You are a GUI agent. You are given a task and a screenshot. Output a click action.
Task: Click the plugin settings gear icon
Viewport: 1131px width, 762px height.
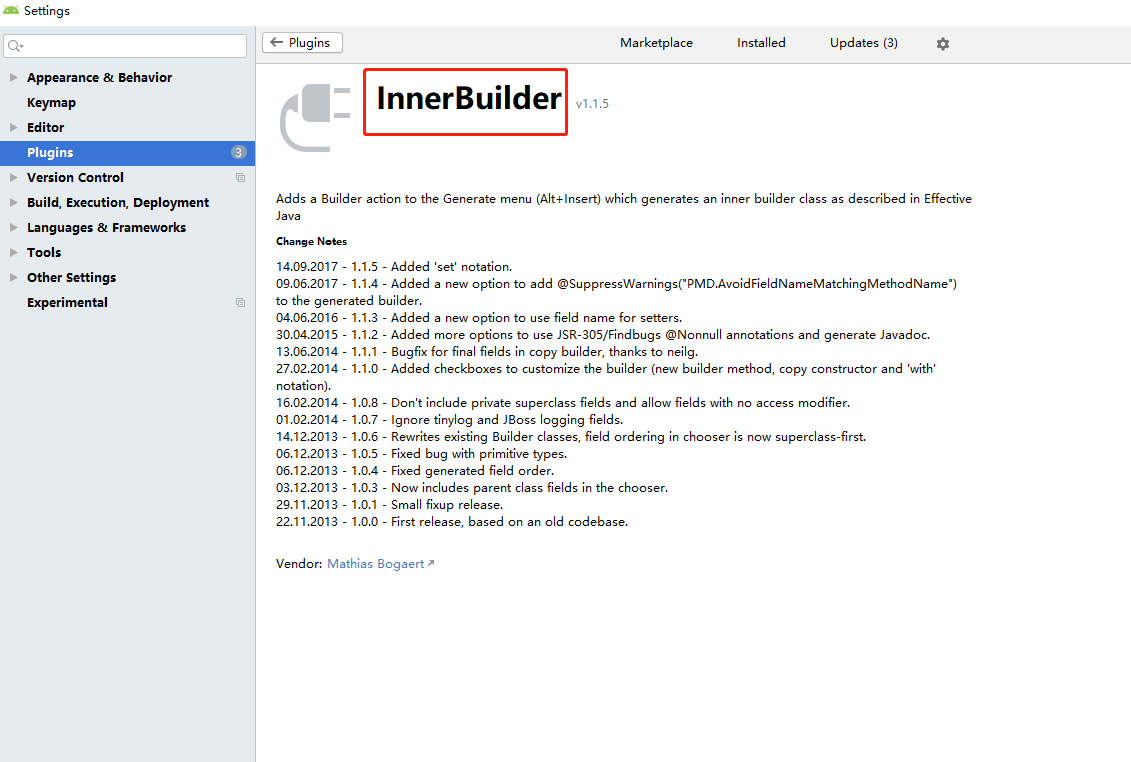click(943, 44)
